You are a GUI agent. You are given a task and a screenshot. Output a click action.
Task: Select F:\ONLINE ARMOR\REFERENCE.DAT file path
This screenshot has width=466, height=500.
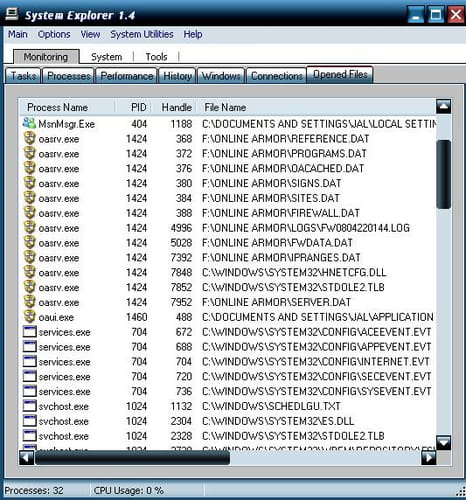(x=285, y=138)
